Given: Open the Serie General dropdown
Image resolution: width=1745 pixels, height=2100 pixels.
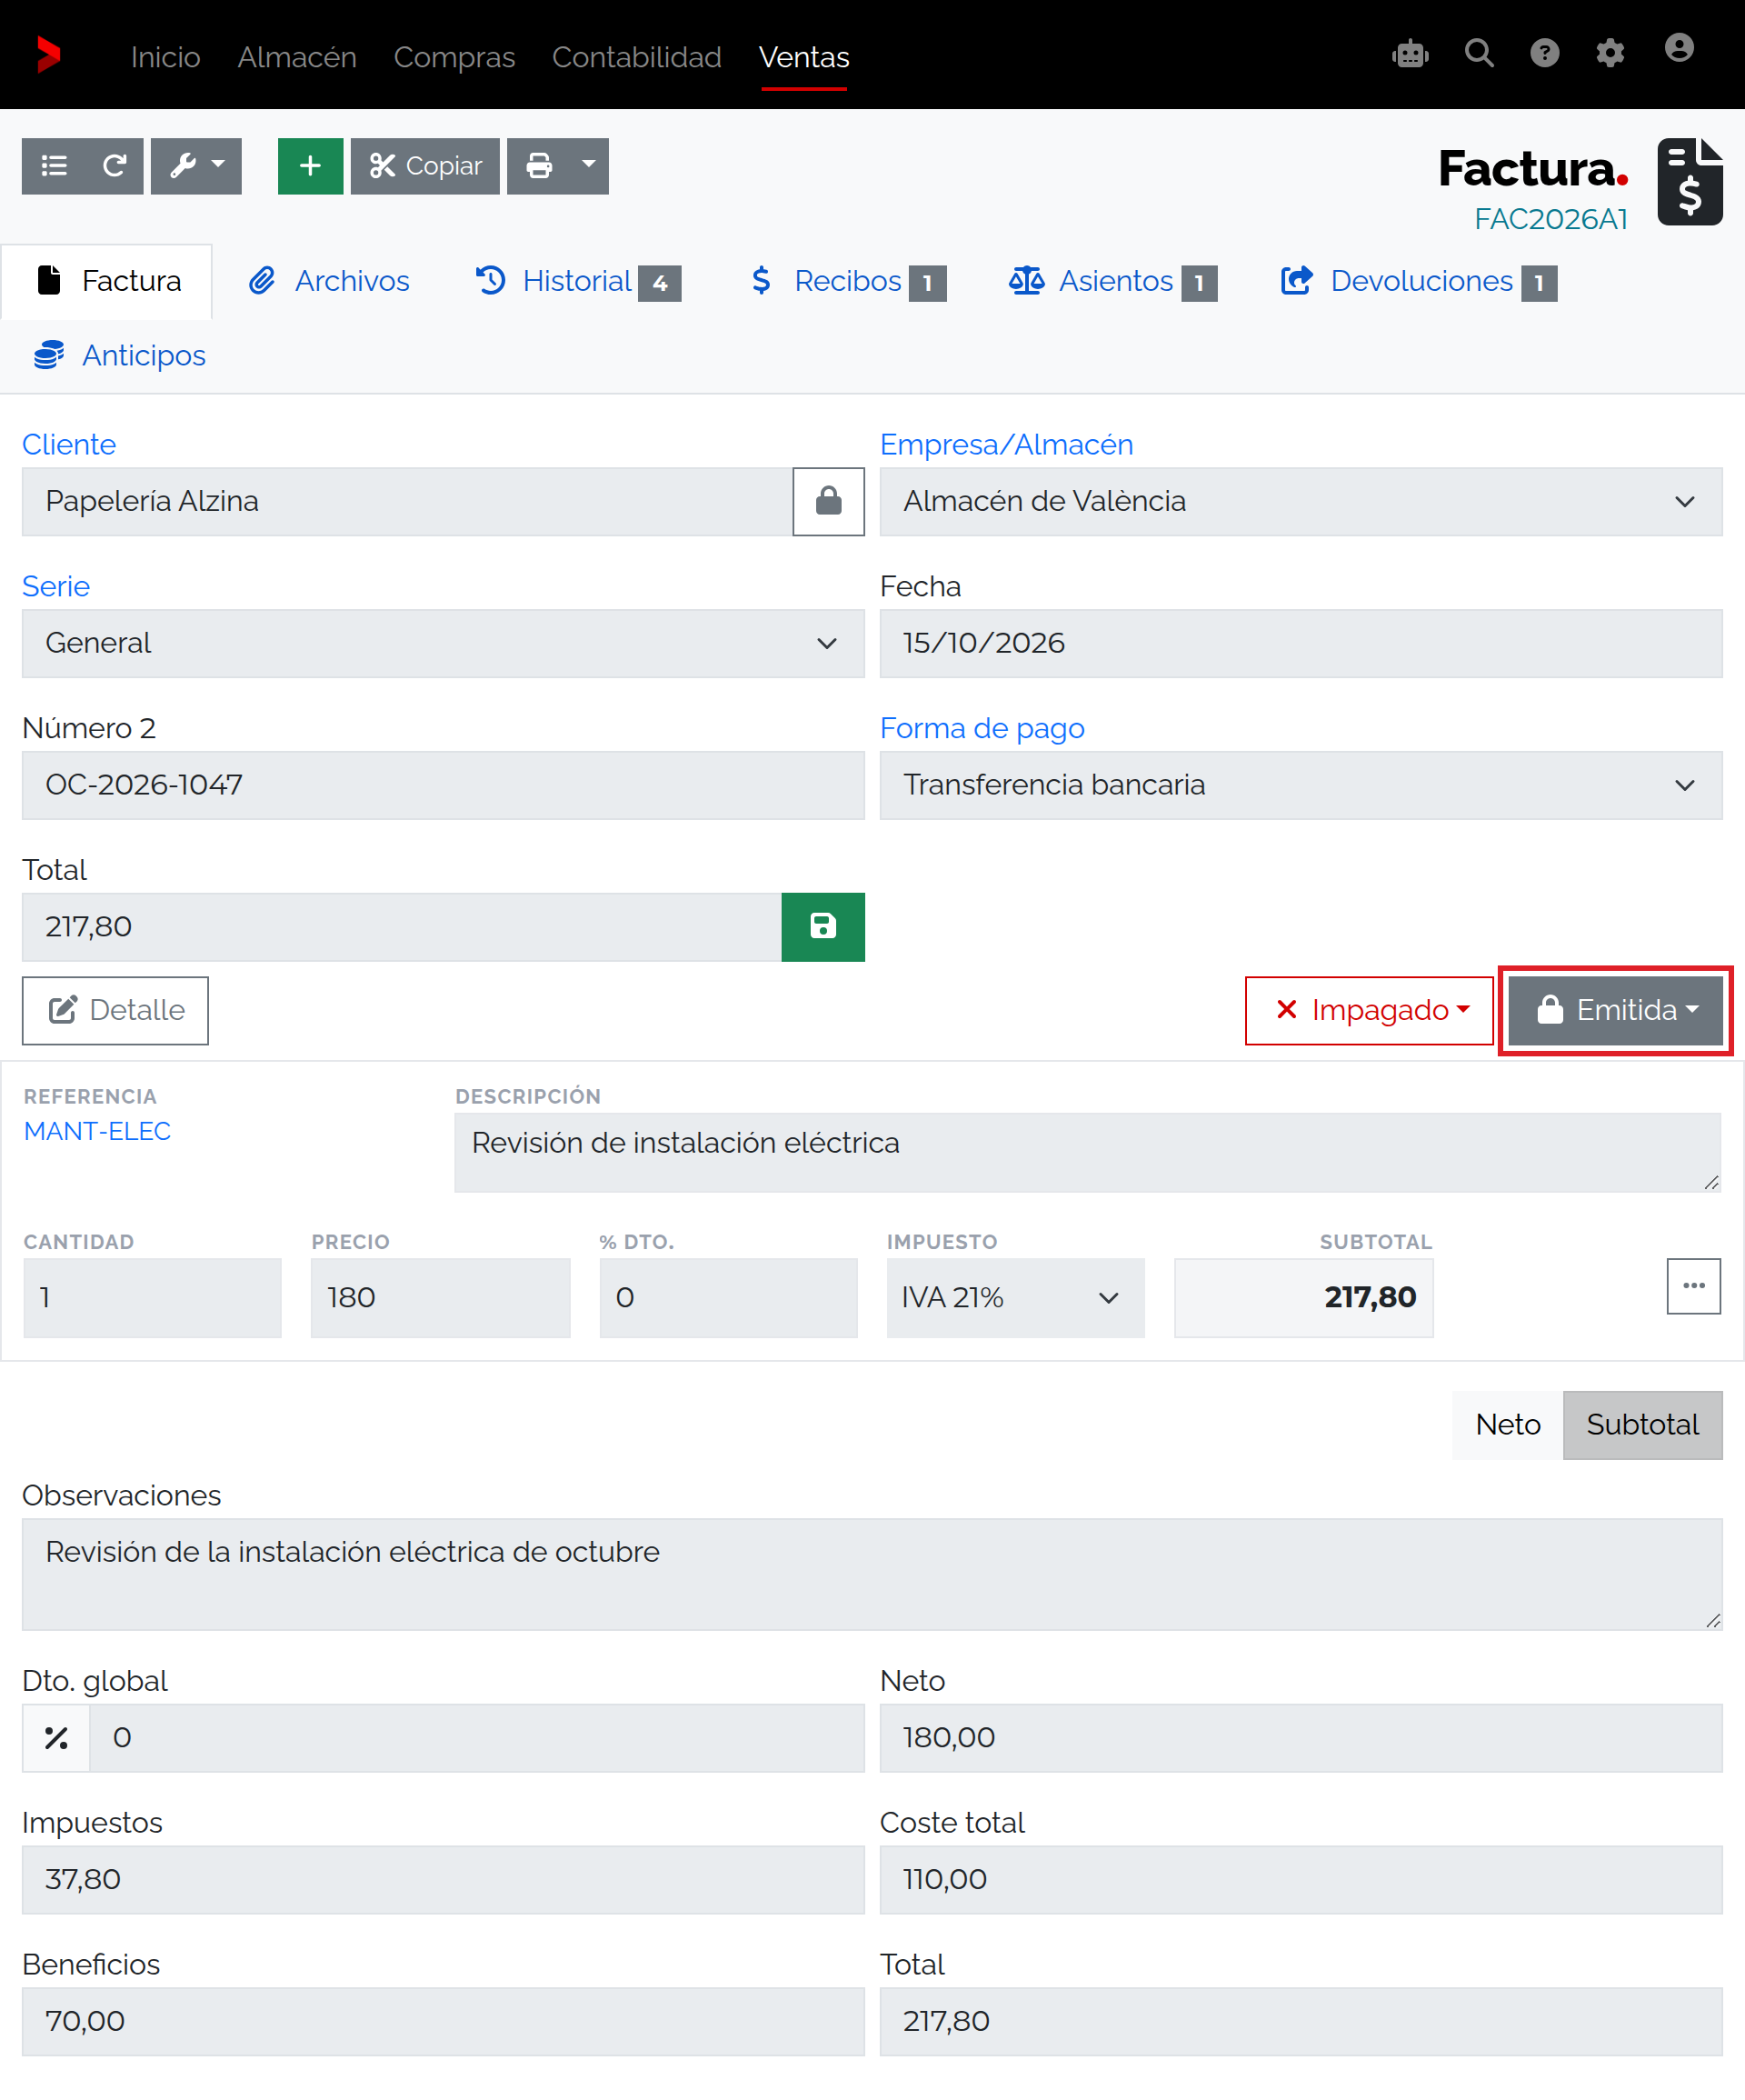Looking at the screenshot, I should (x=443, y=643).
